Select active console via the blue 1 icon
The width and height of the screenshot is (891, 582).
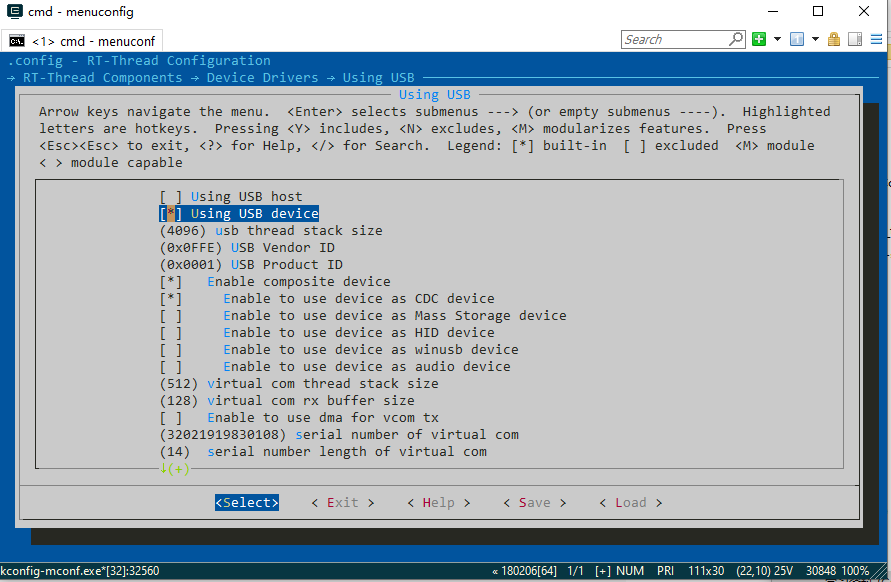coord(796,39)
